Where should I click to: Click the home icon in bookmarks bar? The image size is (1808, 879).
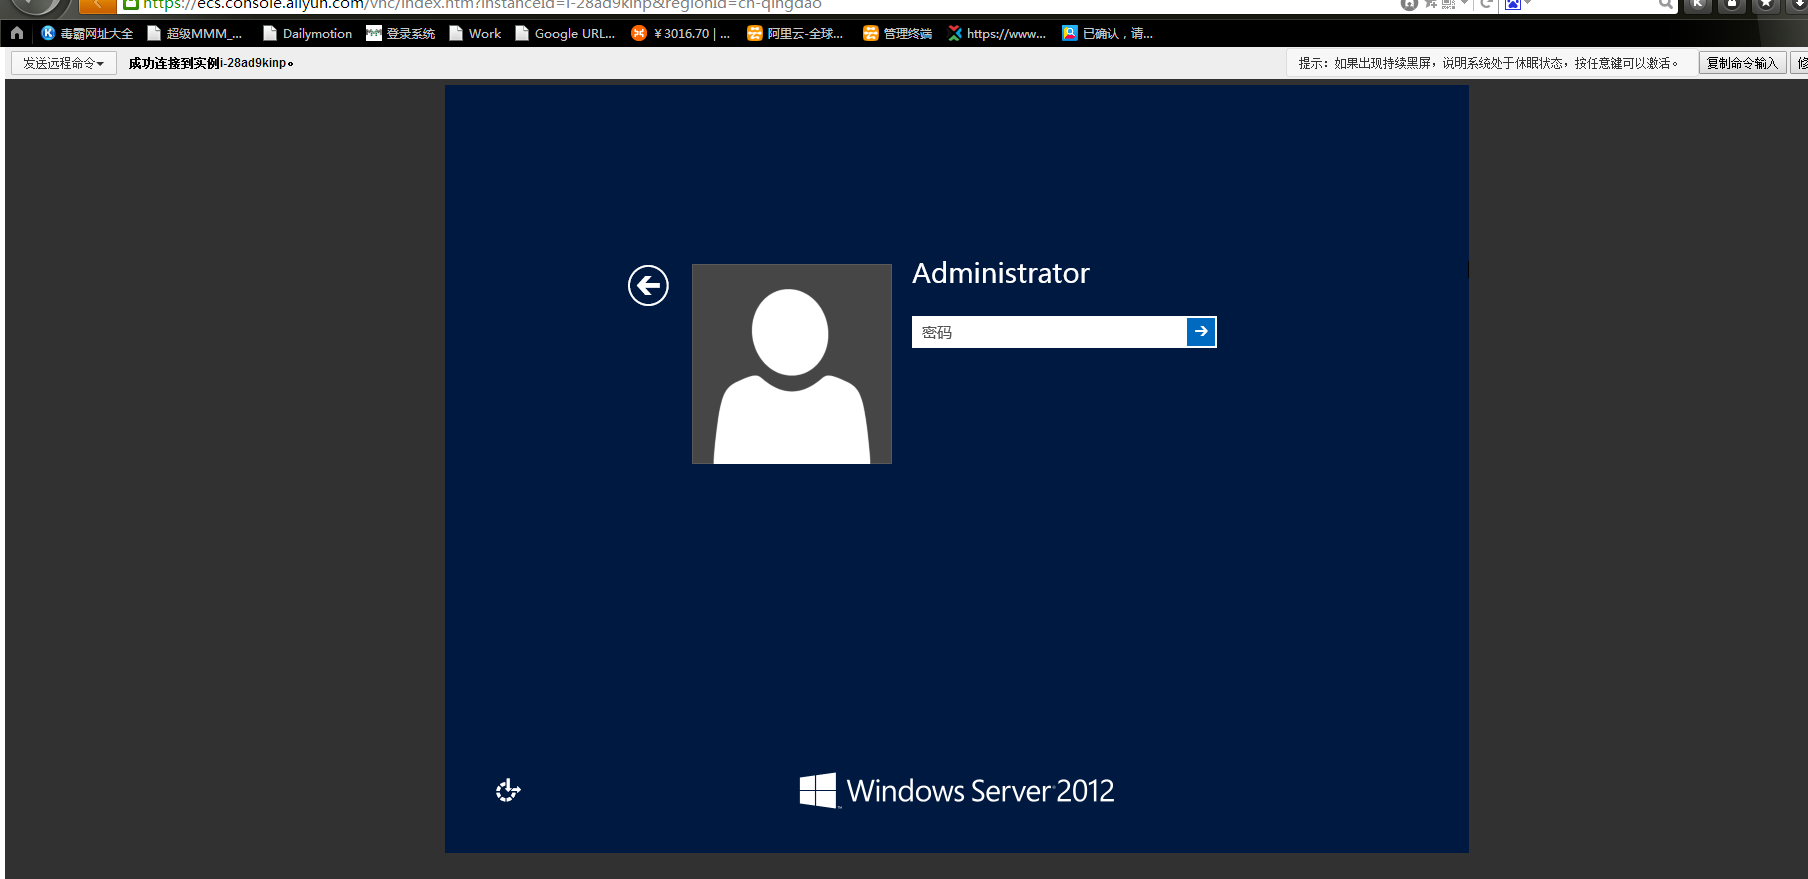(17, 33)
